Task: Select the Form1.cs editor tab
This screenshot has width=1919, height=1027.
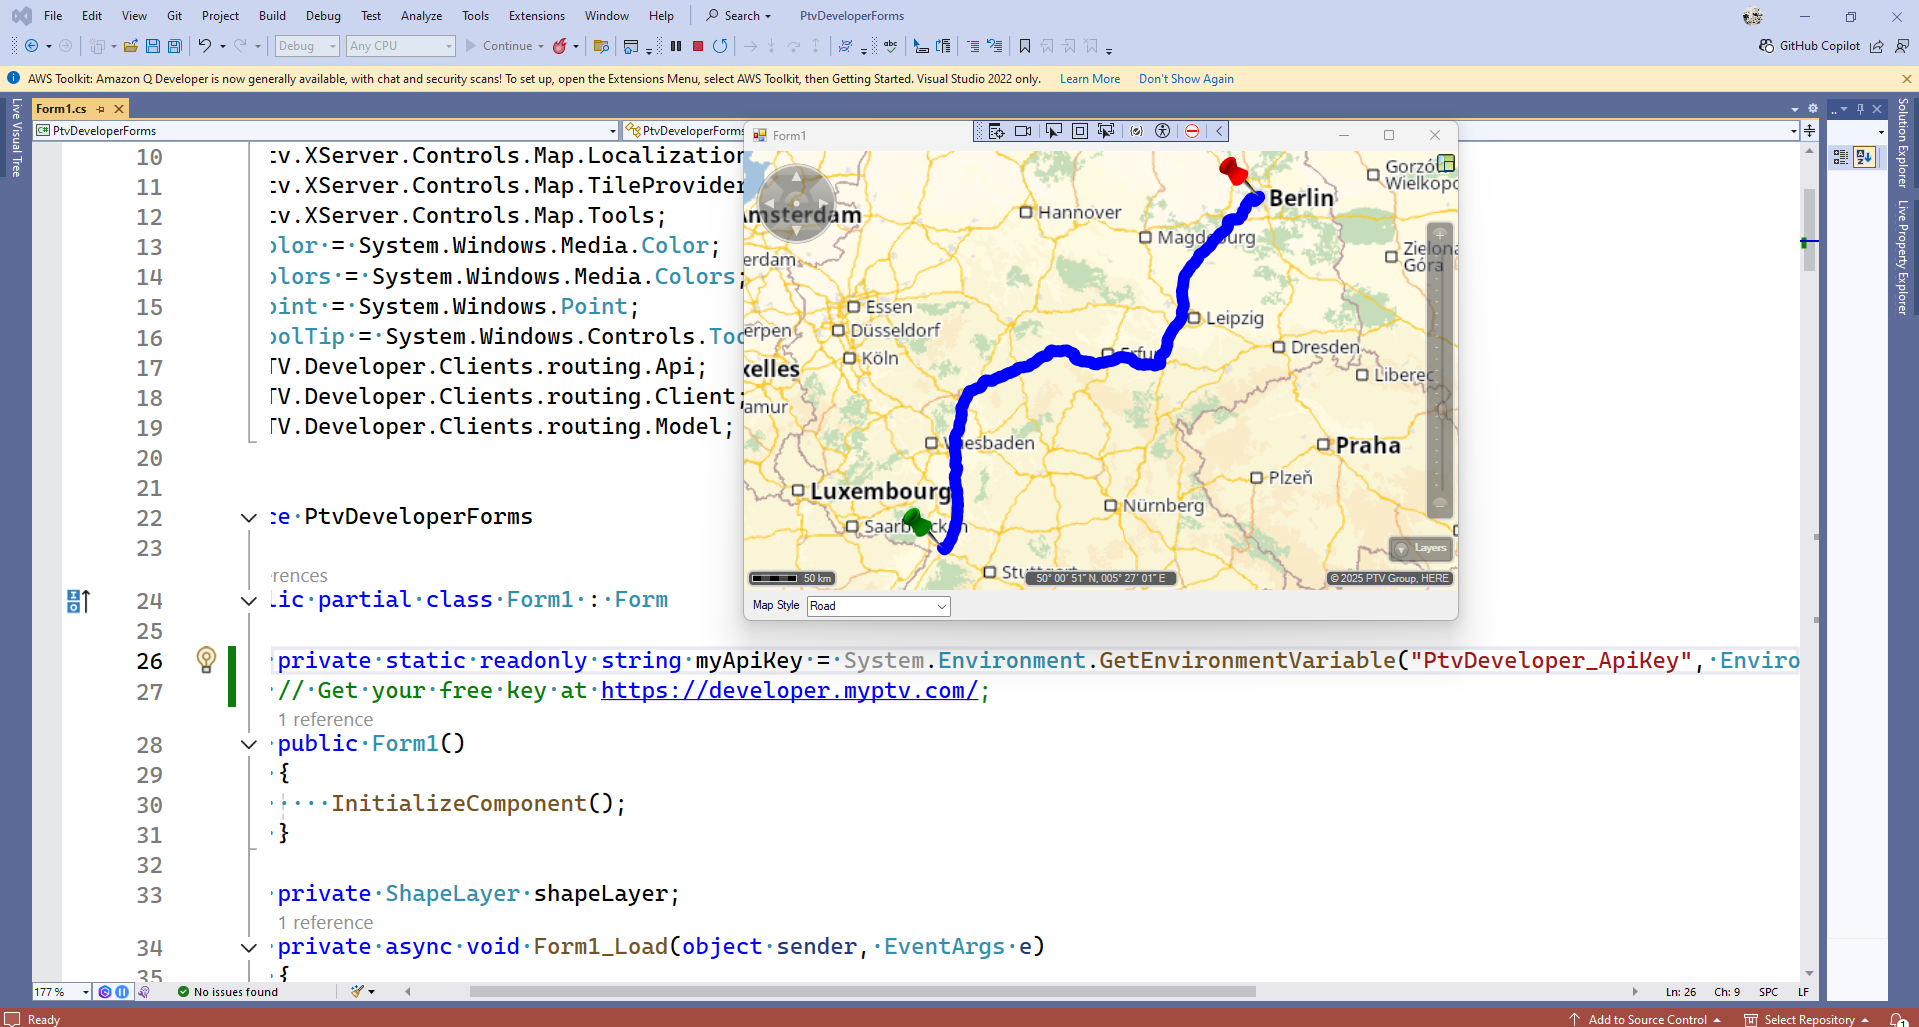Action: click(62, 108)
